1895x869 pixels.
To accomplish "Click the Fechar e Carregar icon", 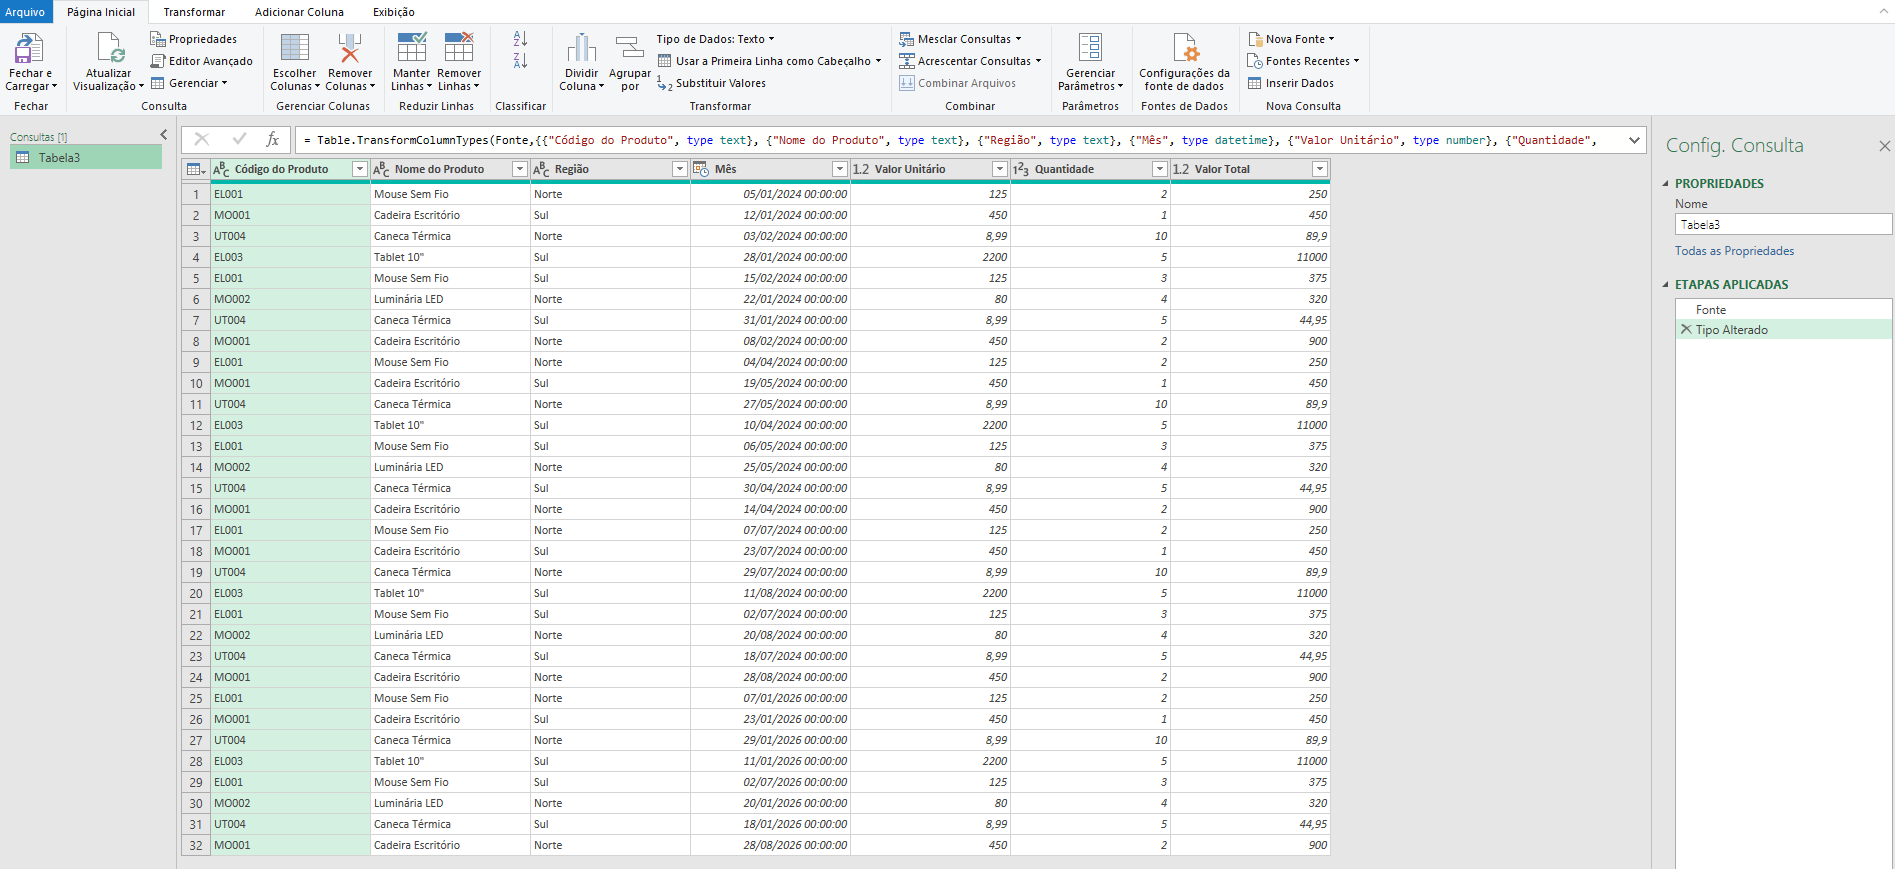I will (x=29, y=48).
